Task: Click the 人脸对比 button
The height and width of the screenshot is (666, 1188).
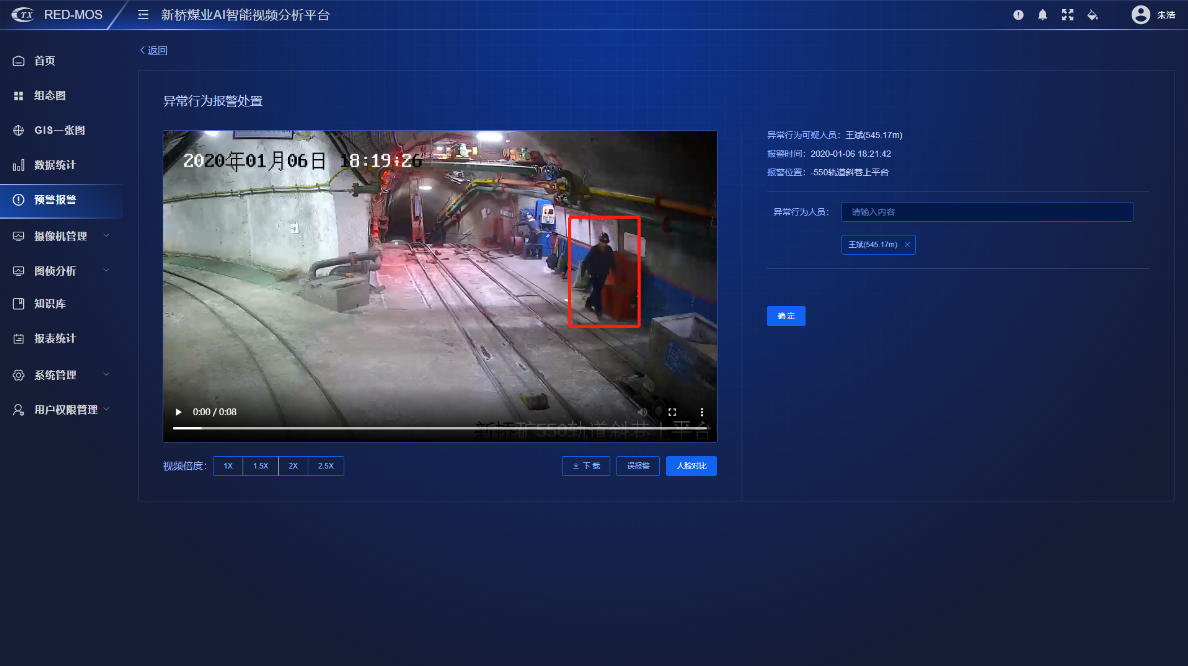Action: 691,466
